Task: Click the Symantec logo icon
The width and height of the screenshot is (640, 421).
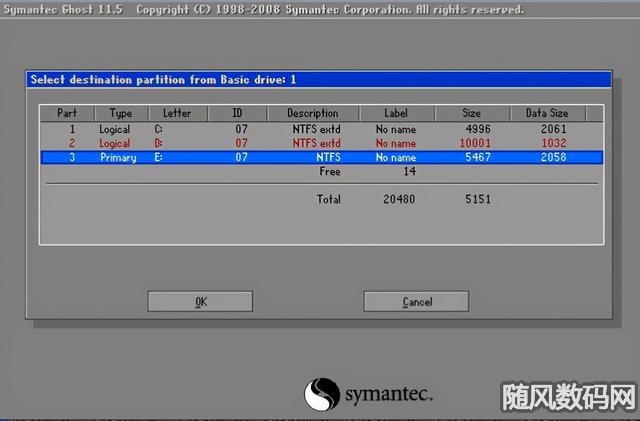Action: [322, 394]
